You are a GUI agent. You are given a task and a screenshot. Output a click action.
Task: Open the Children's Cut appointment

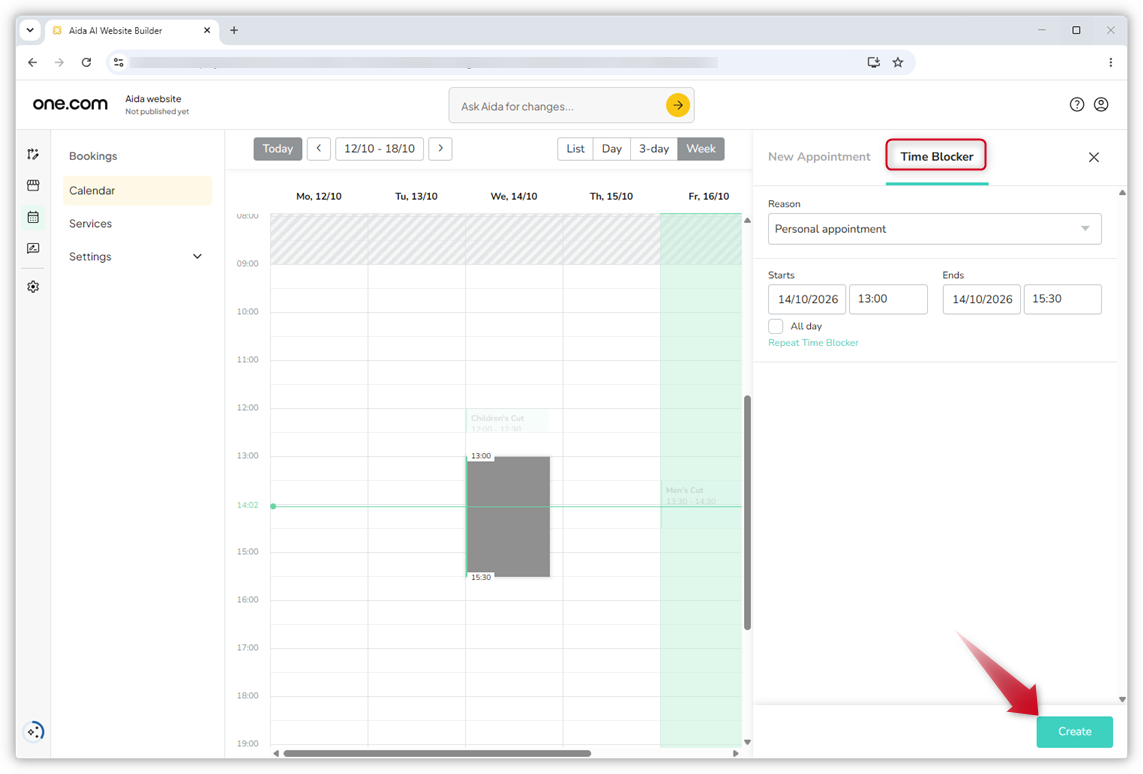pos(507,421)
